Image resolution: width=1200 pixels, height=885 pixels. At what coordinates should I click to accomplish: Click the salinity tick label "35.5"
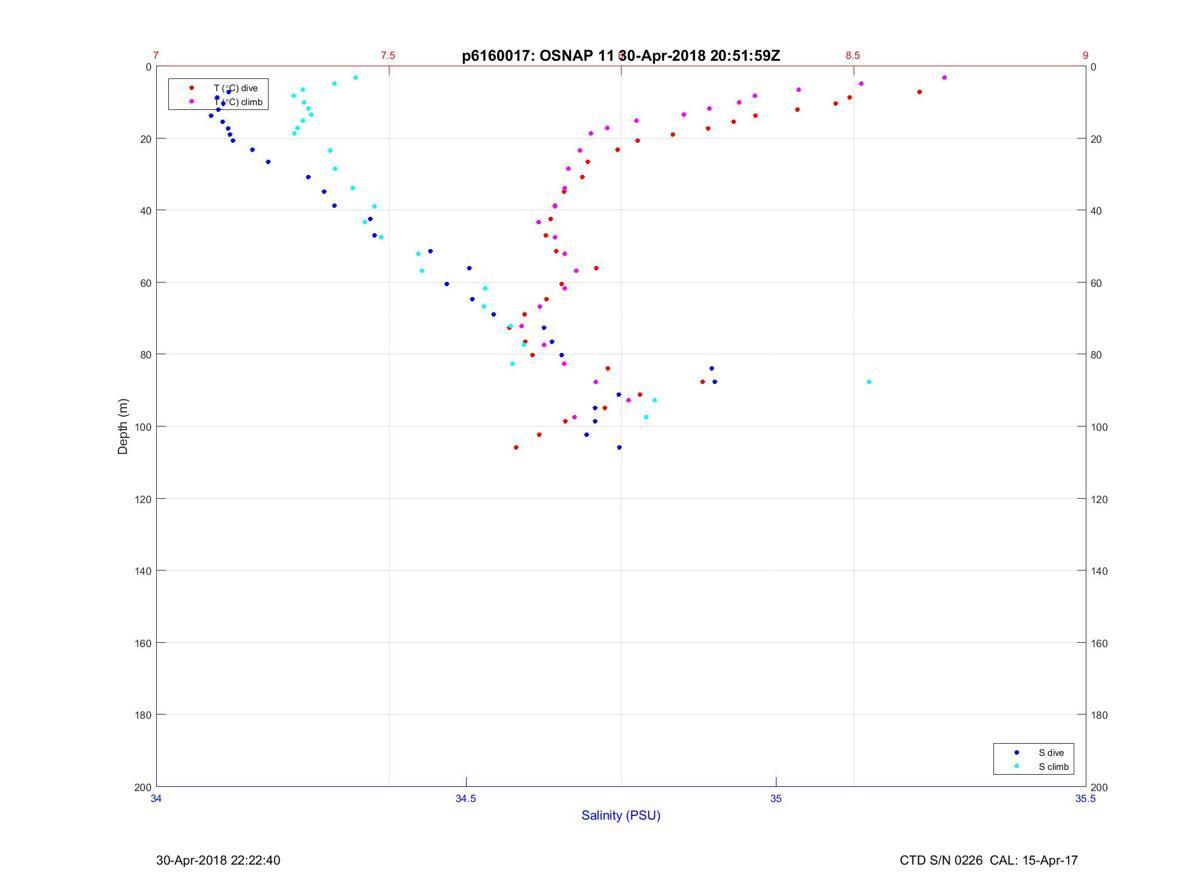tap(1085, 798)
